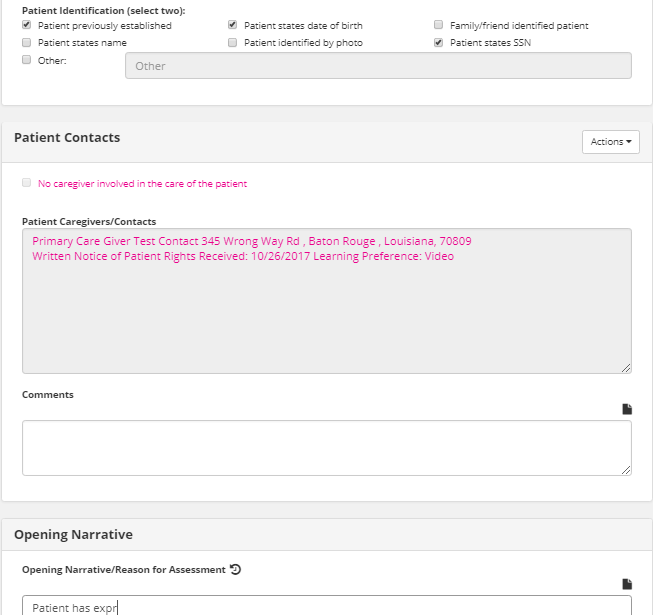This screenshot has height=615, width=653.
Task: Toggle the Other identification checkbox
Action: click(x=27, y=59)
